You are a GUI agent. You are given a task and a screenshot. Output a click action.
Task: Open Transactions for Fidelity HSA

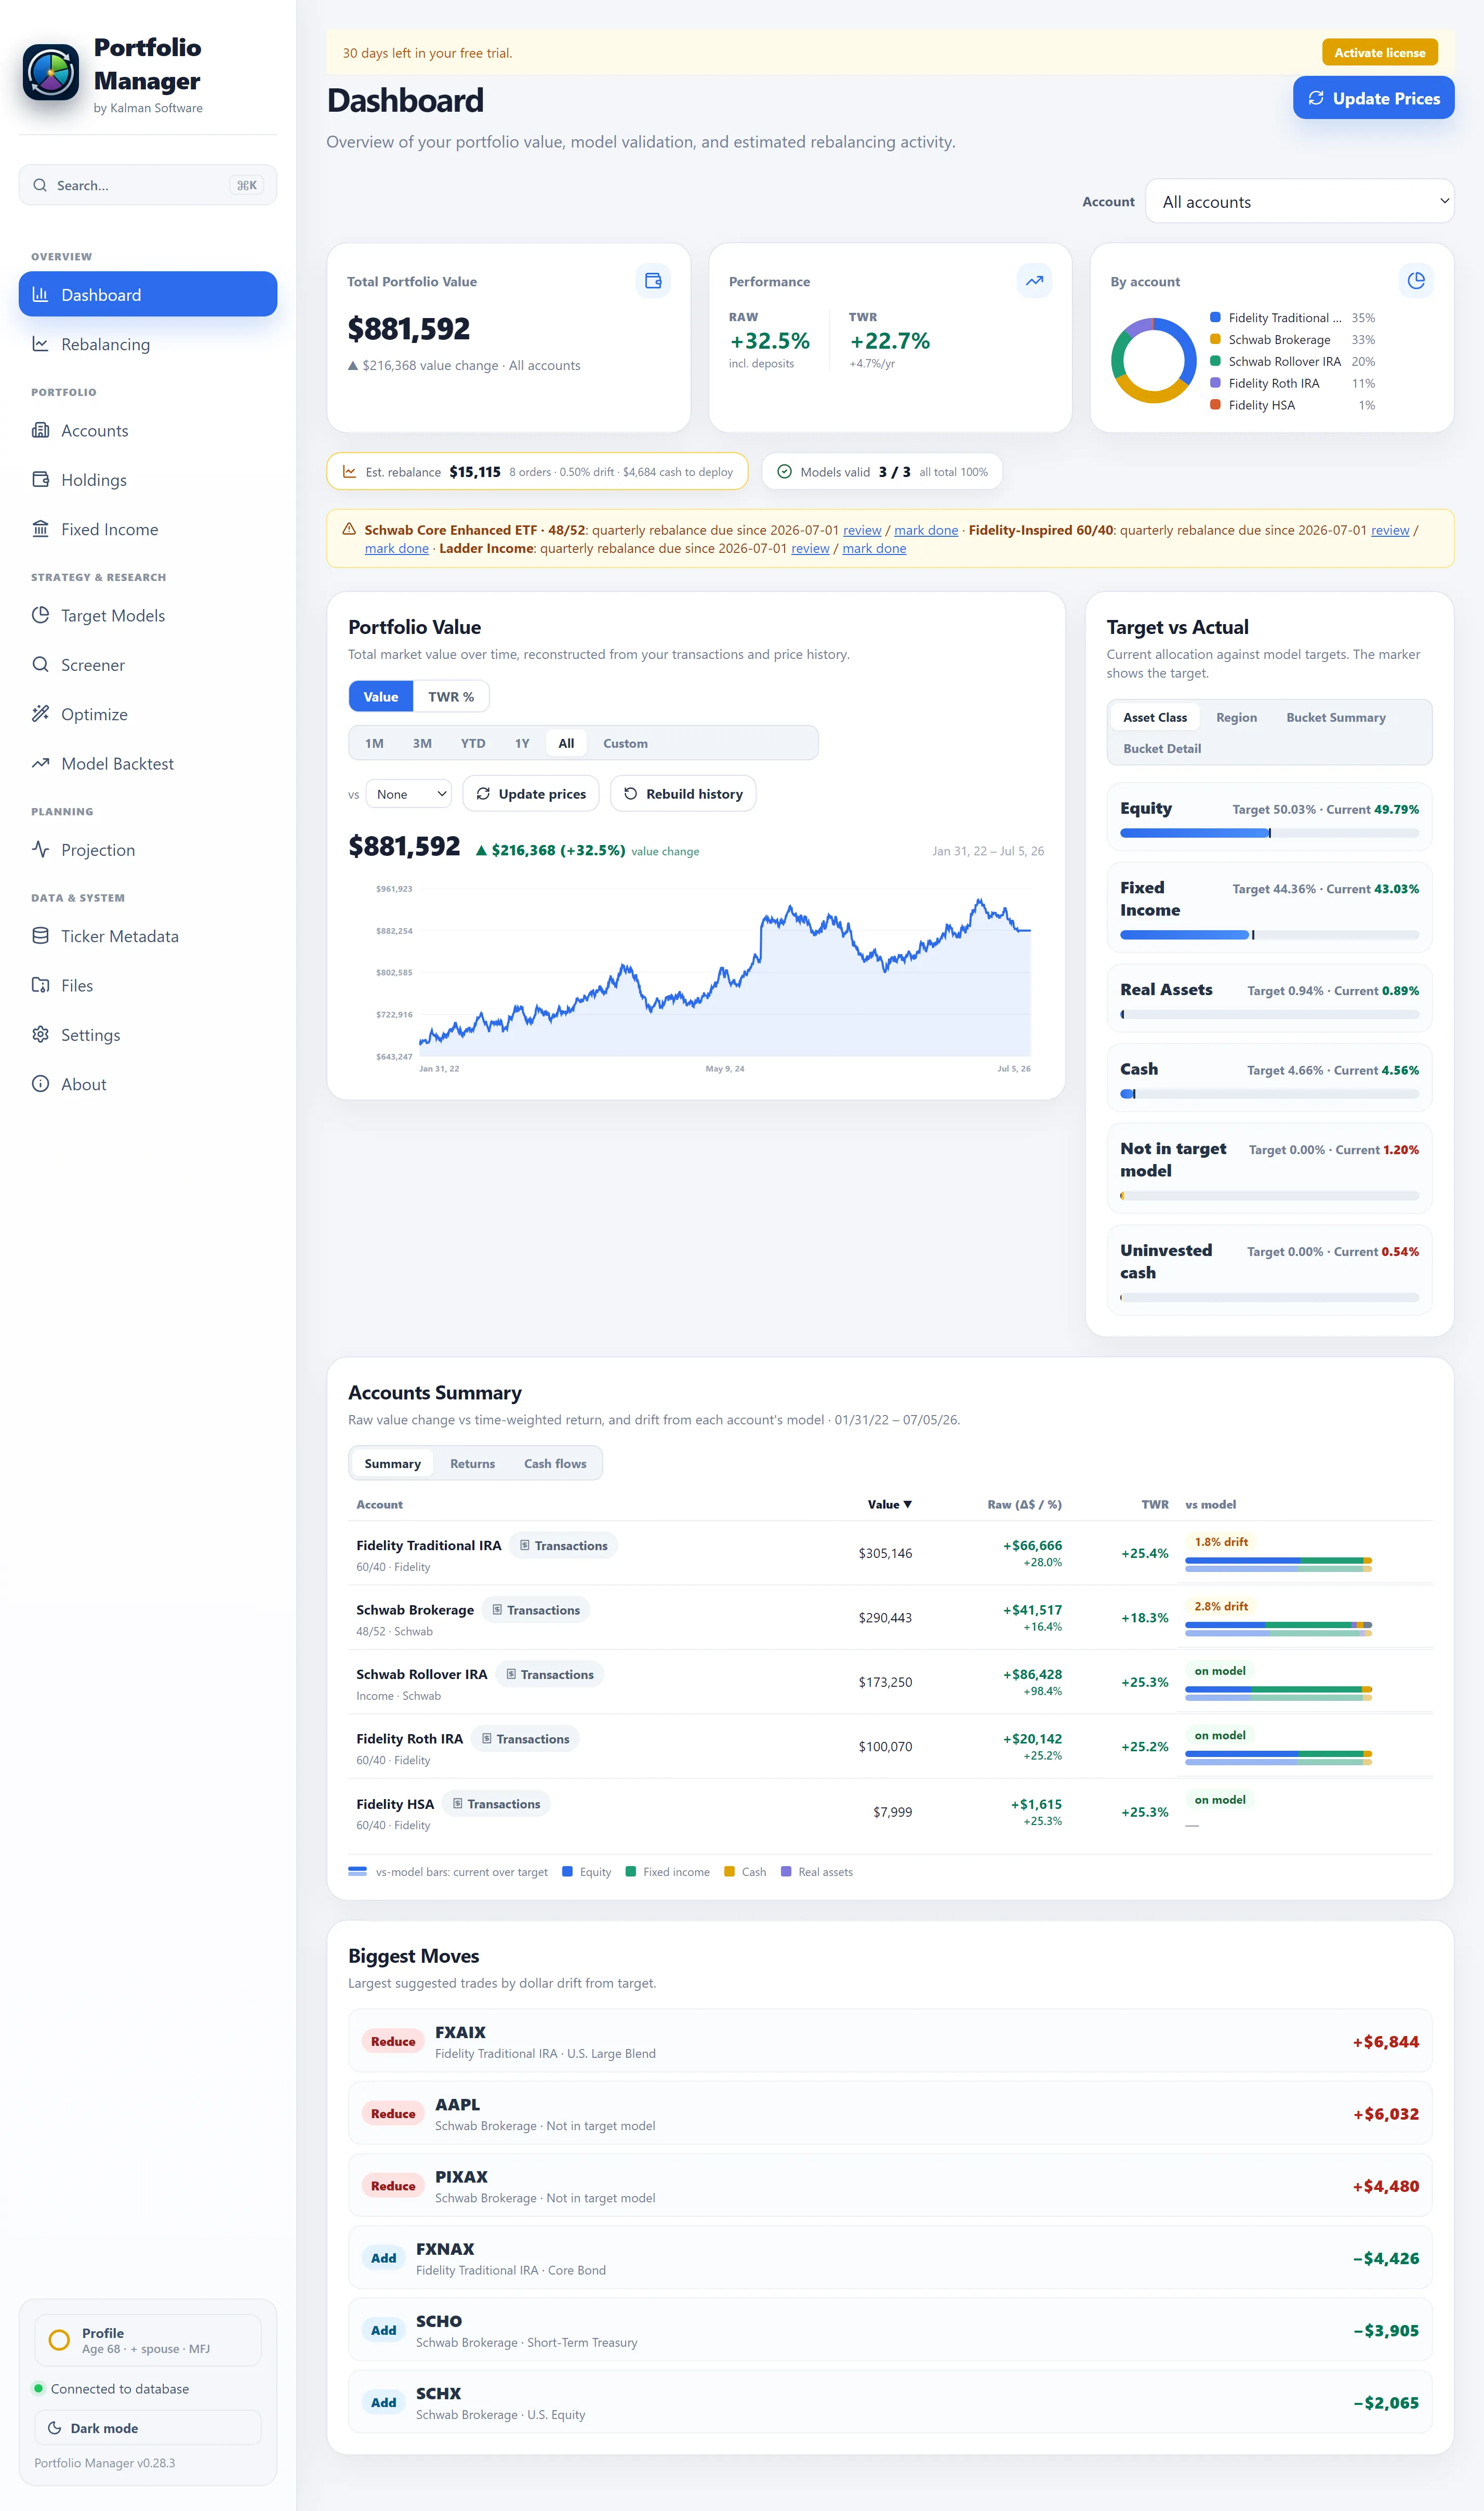[x=497, y=1804]
